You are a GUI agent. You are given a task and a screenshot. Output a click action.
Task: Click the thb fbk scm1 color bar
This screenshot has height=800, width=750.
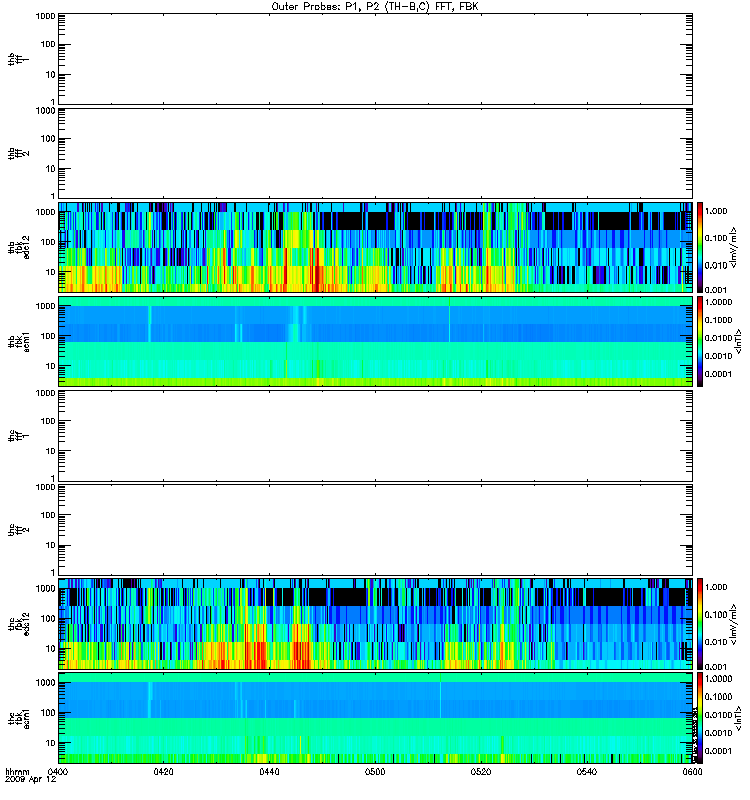point(700,341)
